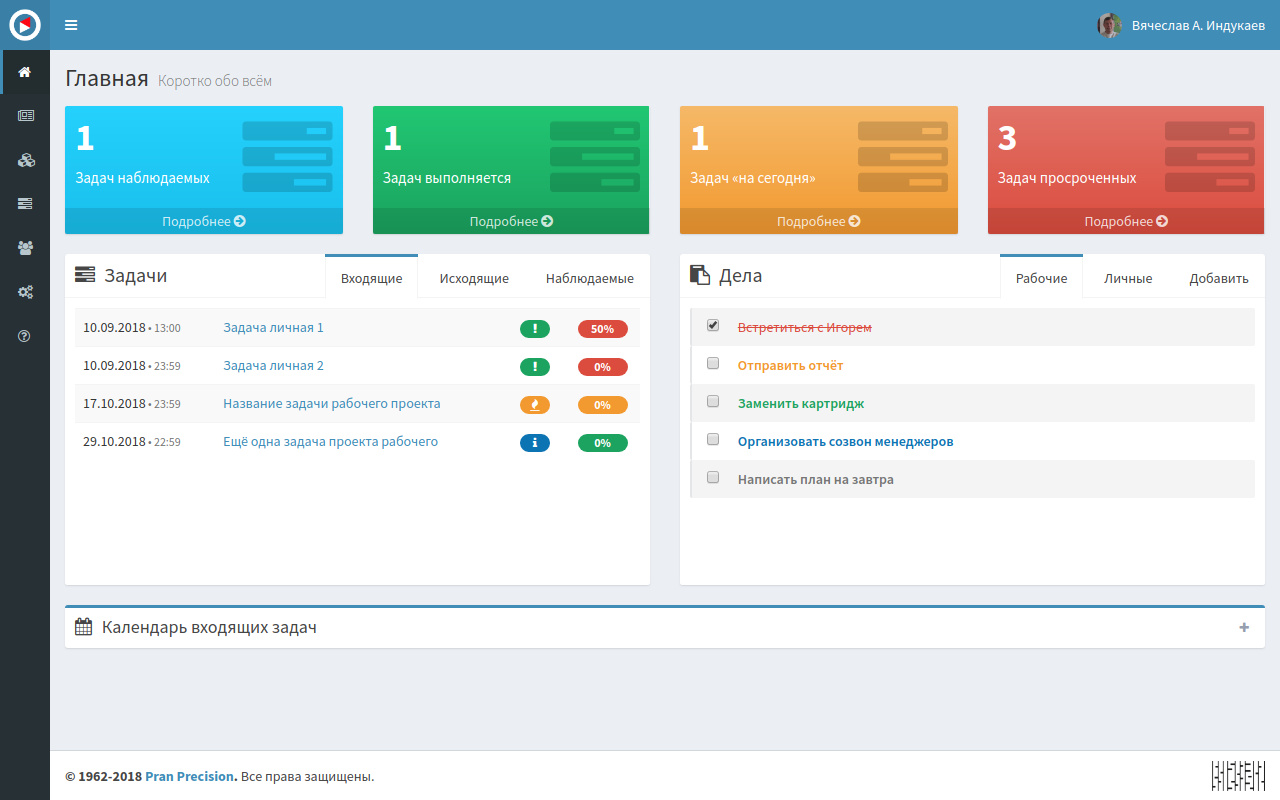The height and width of the screenshot is (800, 1280).
Task: Toggle the sidebar with the hamburger icon
Action: point(71,25)
